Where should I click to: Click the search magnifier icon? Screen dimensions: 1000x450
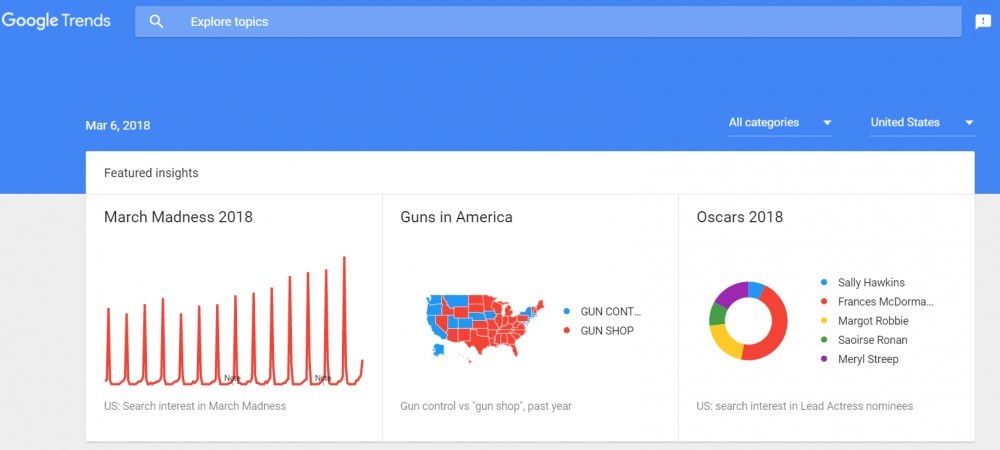[x=156, y=22]
